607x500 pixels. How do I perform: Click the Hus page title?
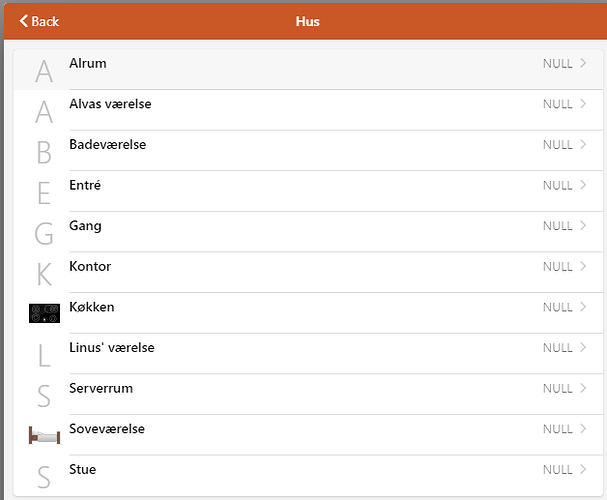[307, 21]
